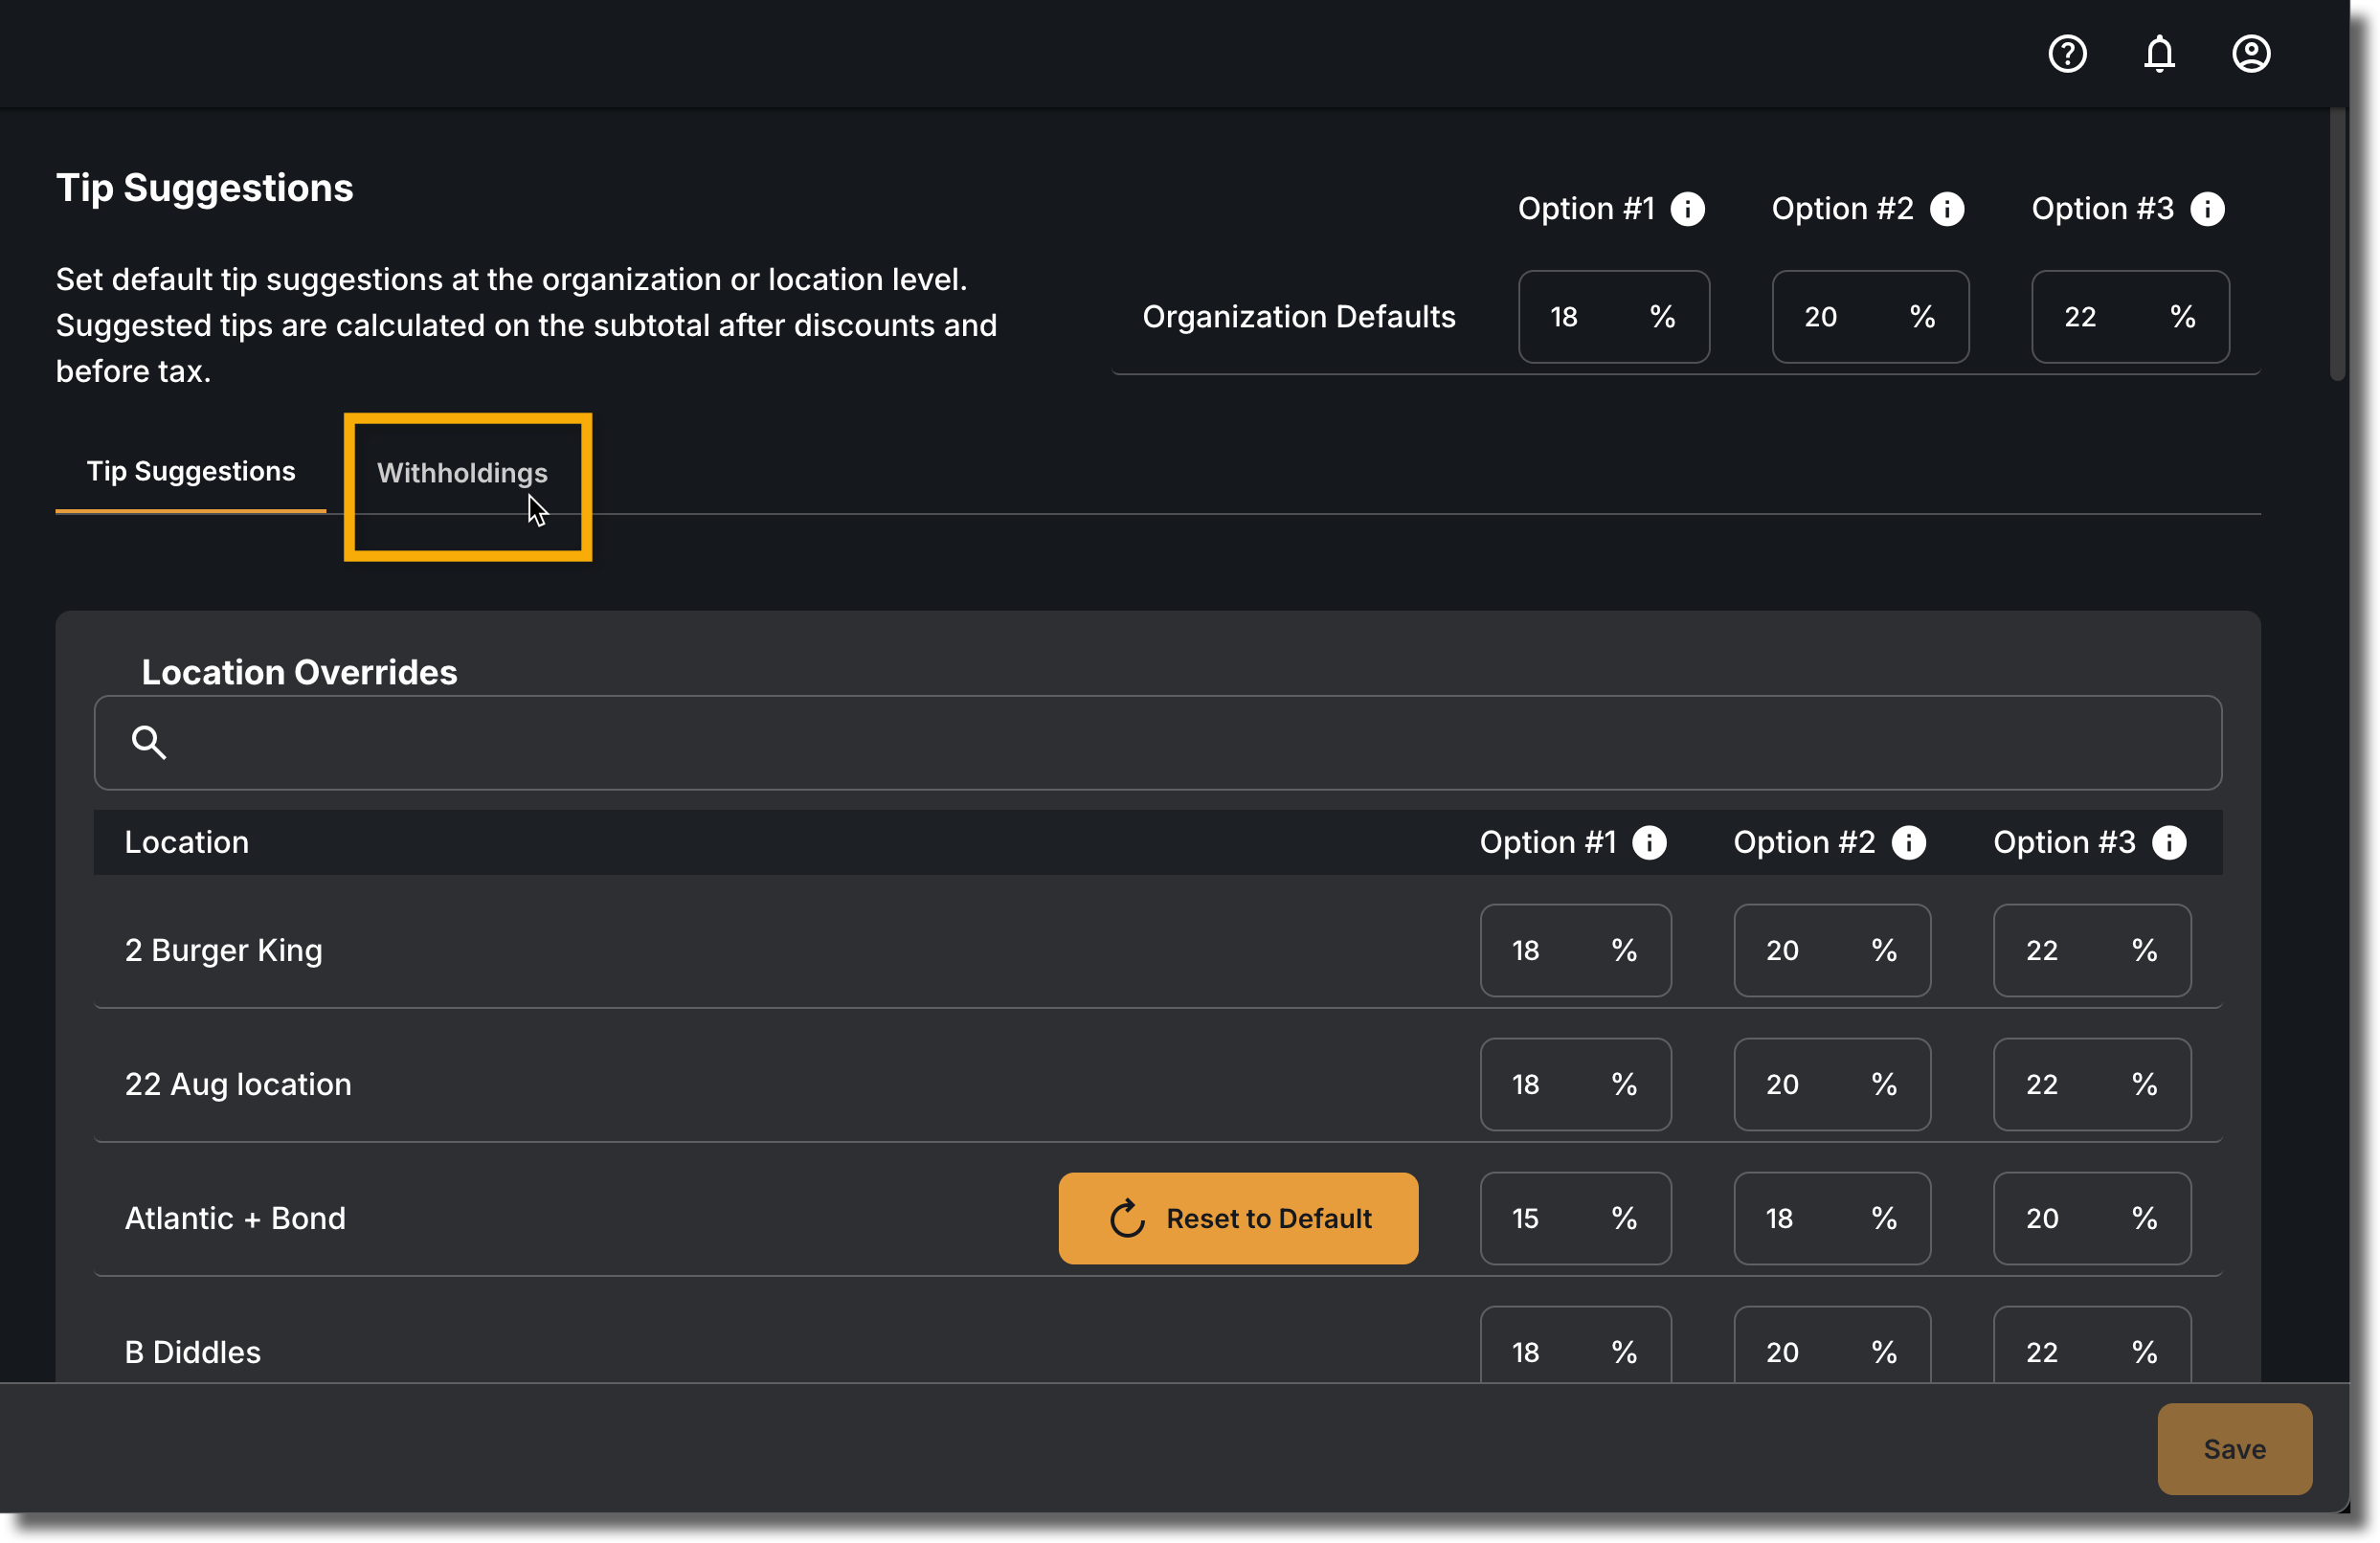Screen dimensions: 2380x1543
Task: Open the user account profile icon
Action: click(x=2251, y=53)
